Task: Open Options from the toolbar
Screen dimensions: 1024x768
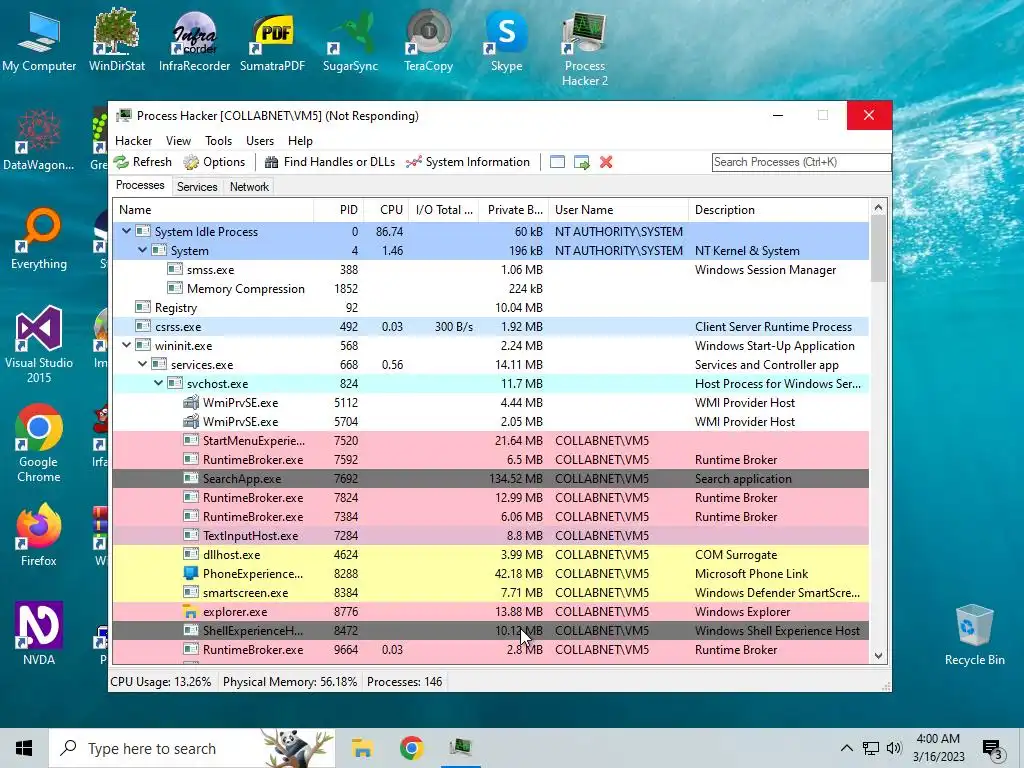Action: coord(214,162)
